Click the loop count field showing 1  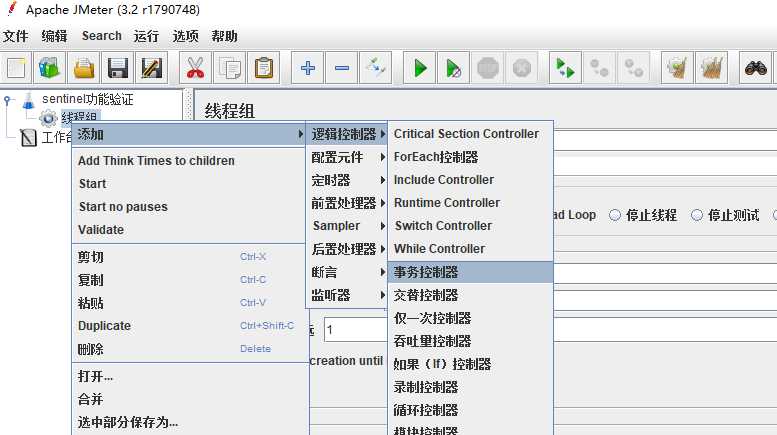coord(356,330)
